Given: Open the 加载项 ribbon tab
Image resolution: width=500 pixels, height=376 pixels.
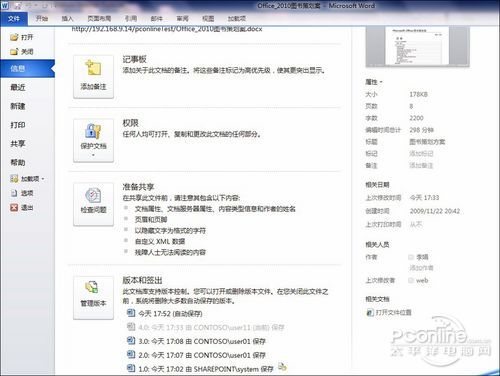Looking at the screenshot, I should tap(237, 19).
